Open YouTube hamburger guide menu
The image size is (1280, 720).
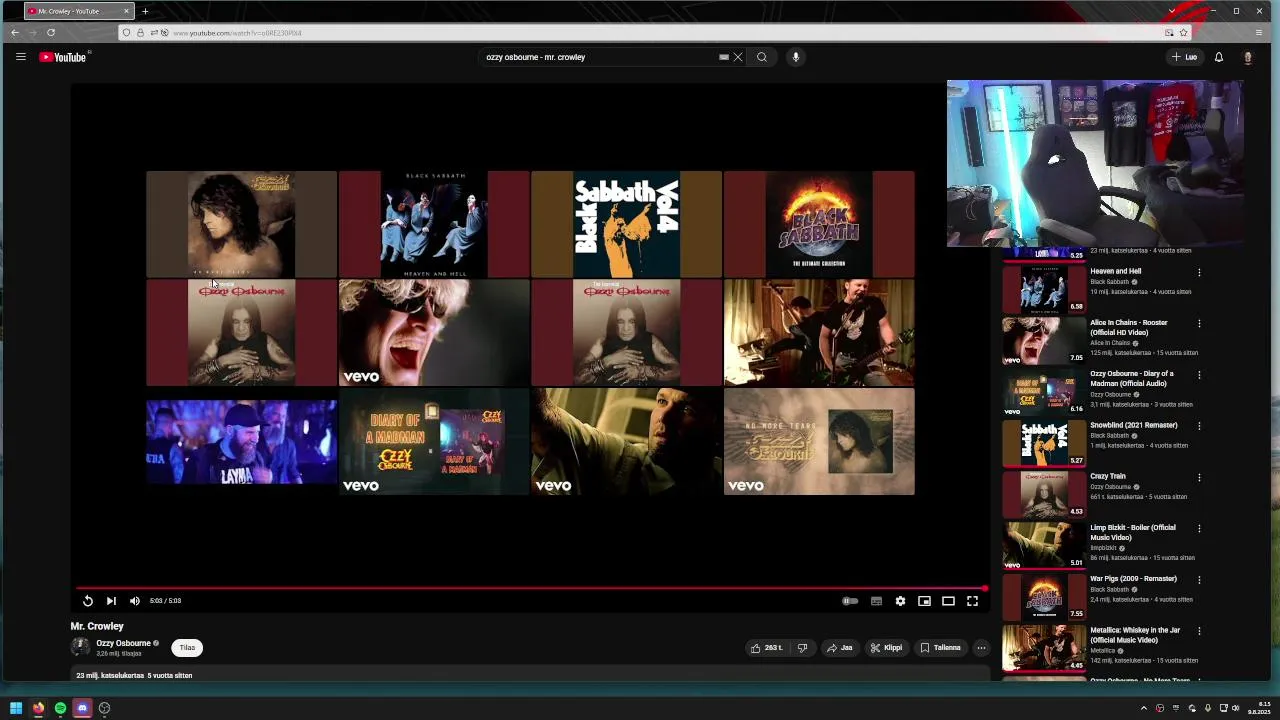coord(20,57)
